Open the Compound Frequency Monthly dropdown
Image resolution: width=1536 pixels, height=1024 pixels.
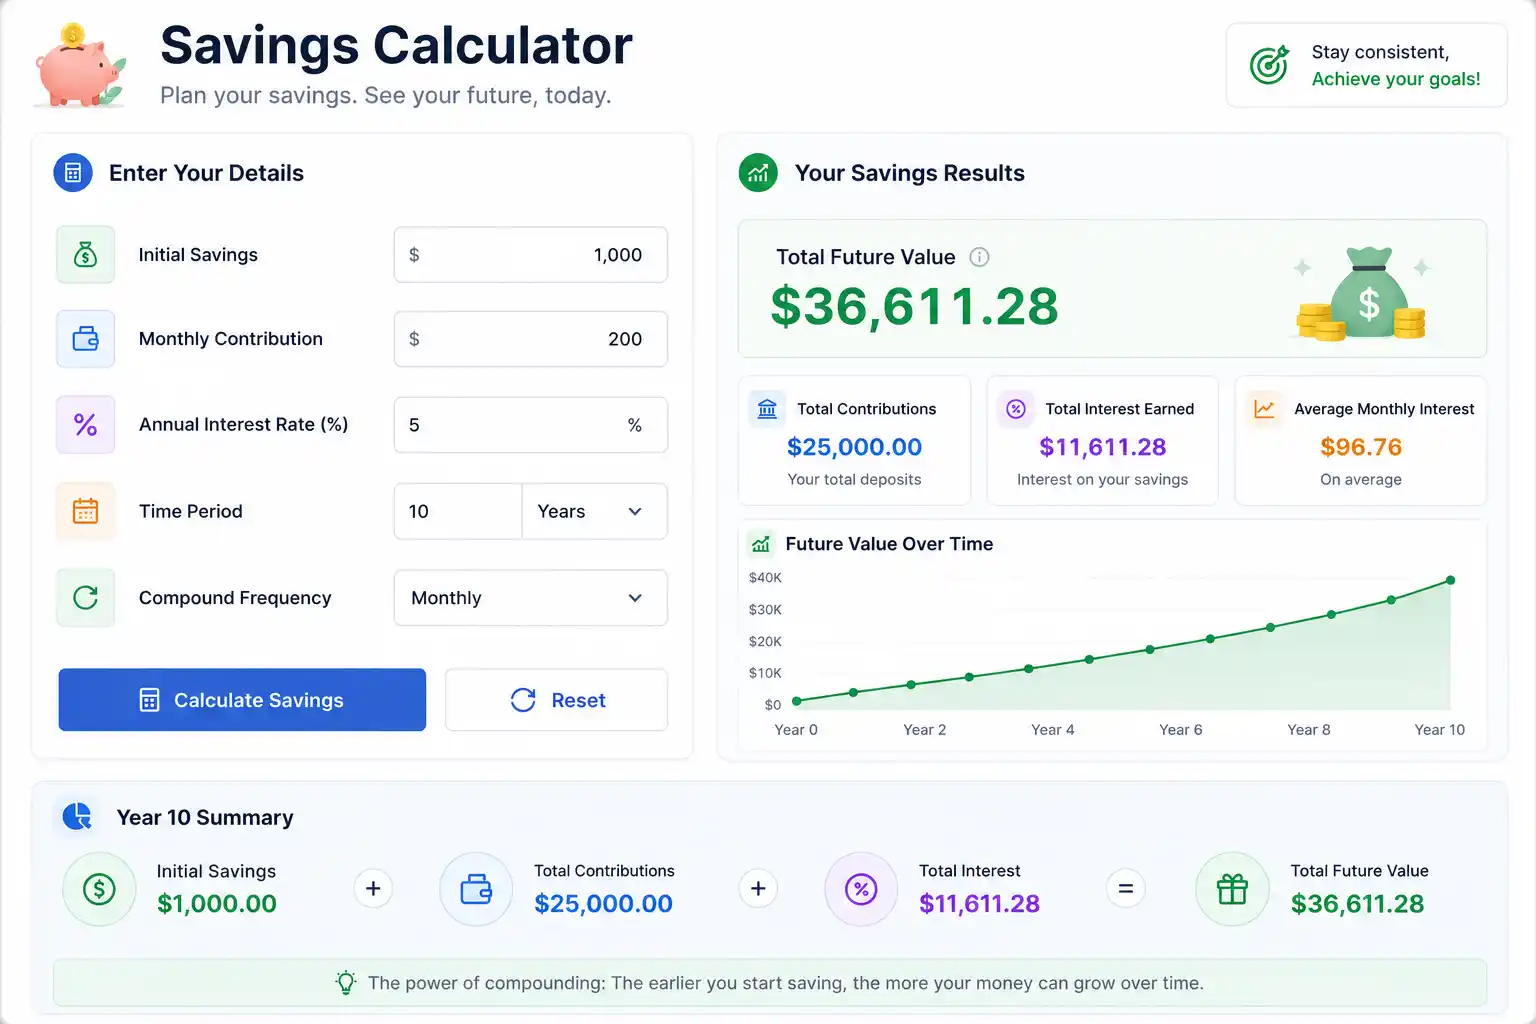[531, 598]
